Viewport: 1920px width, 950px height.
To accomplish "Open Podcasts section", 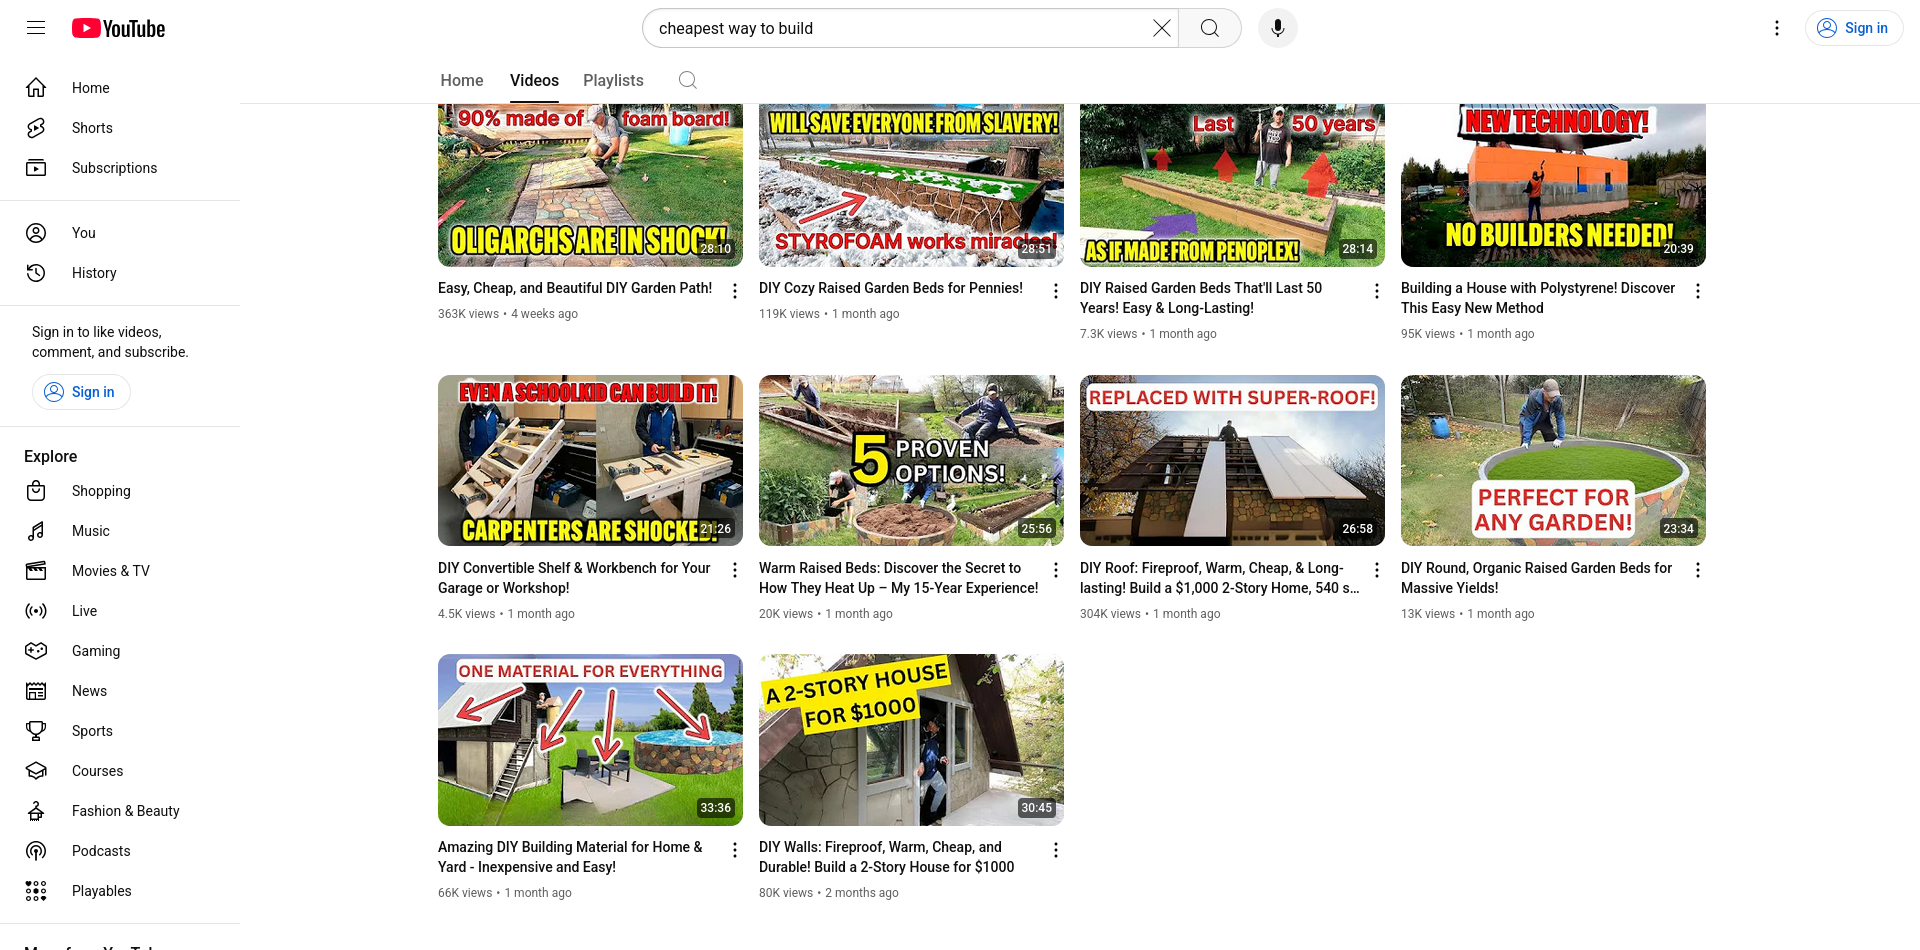I will 120,851.
